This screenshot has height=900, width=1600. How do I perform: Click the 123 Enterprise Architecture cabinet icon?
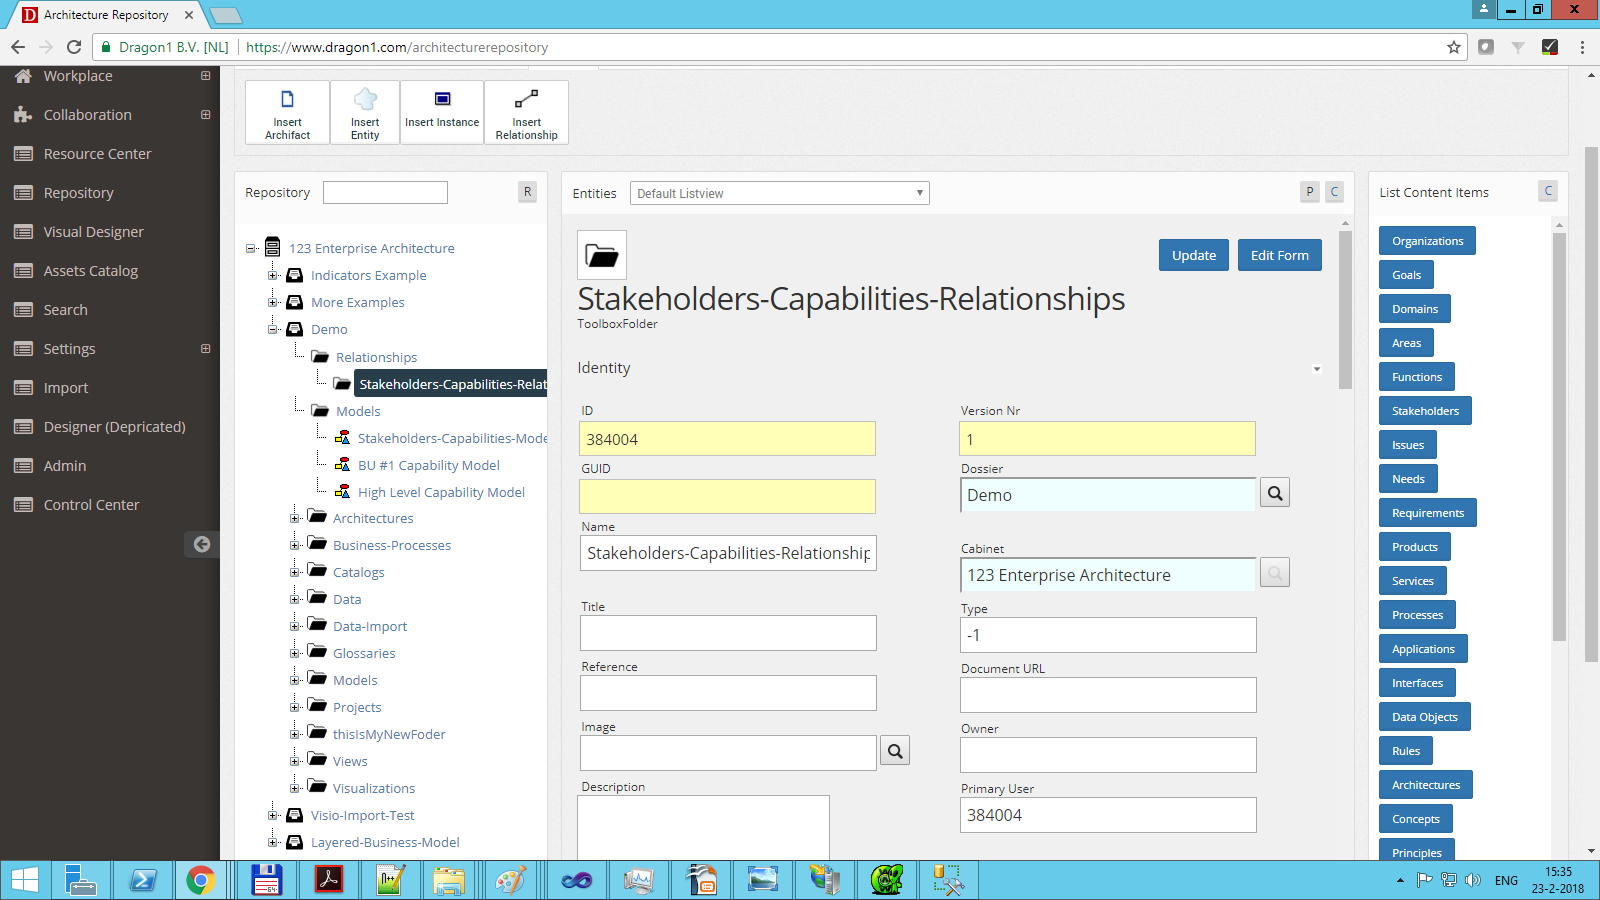click(x=272, y=247)
